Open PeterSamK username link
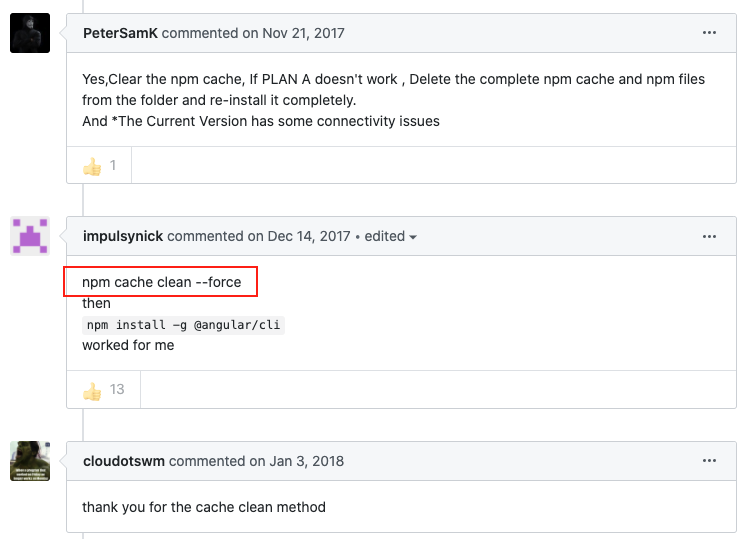The image size is (750, 539). 120,33
